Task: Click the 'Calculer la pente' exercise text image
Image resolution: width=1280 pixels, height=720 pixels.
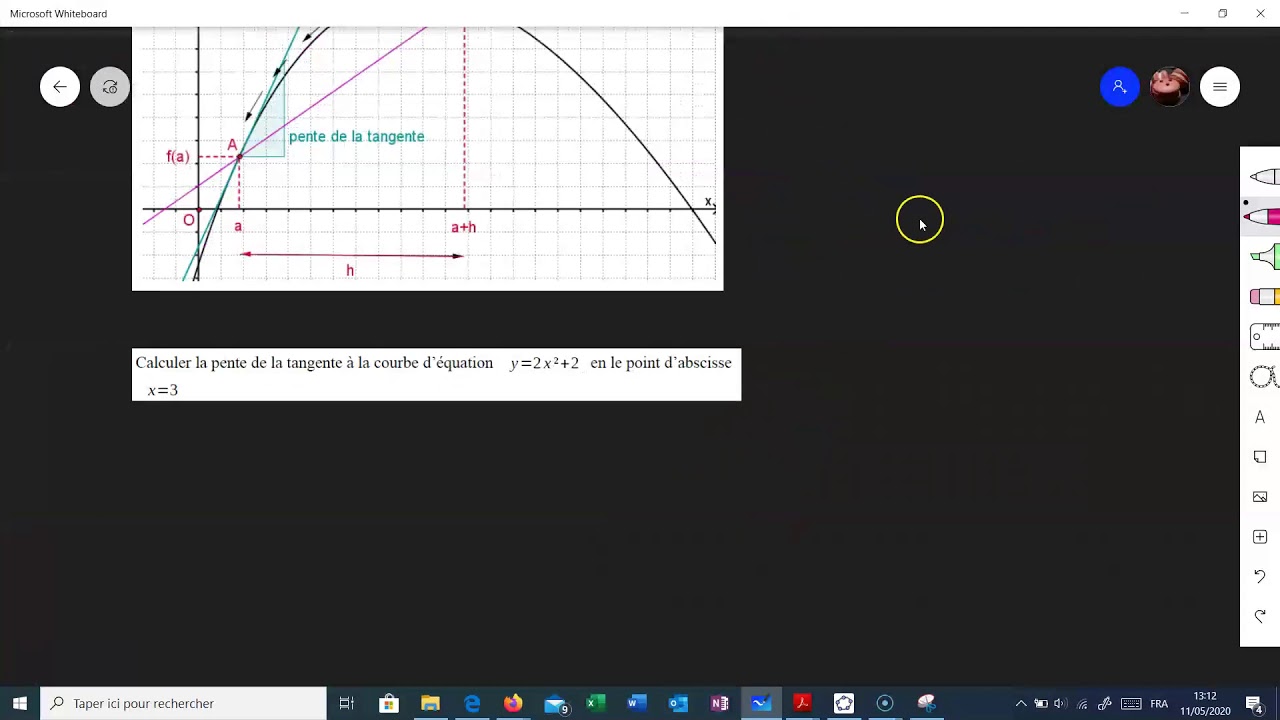Action: 436,375
